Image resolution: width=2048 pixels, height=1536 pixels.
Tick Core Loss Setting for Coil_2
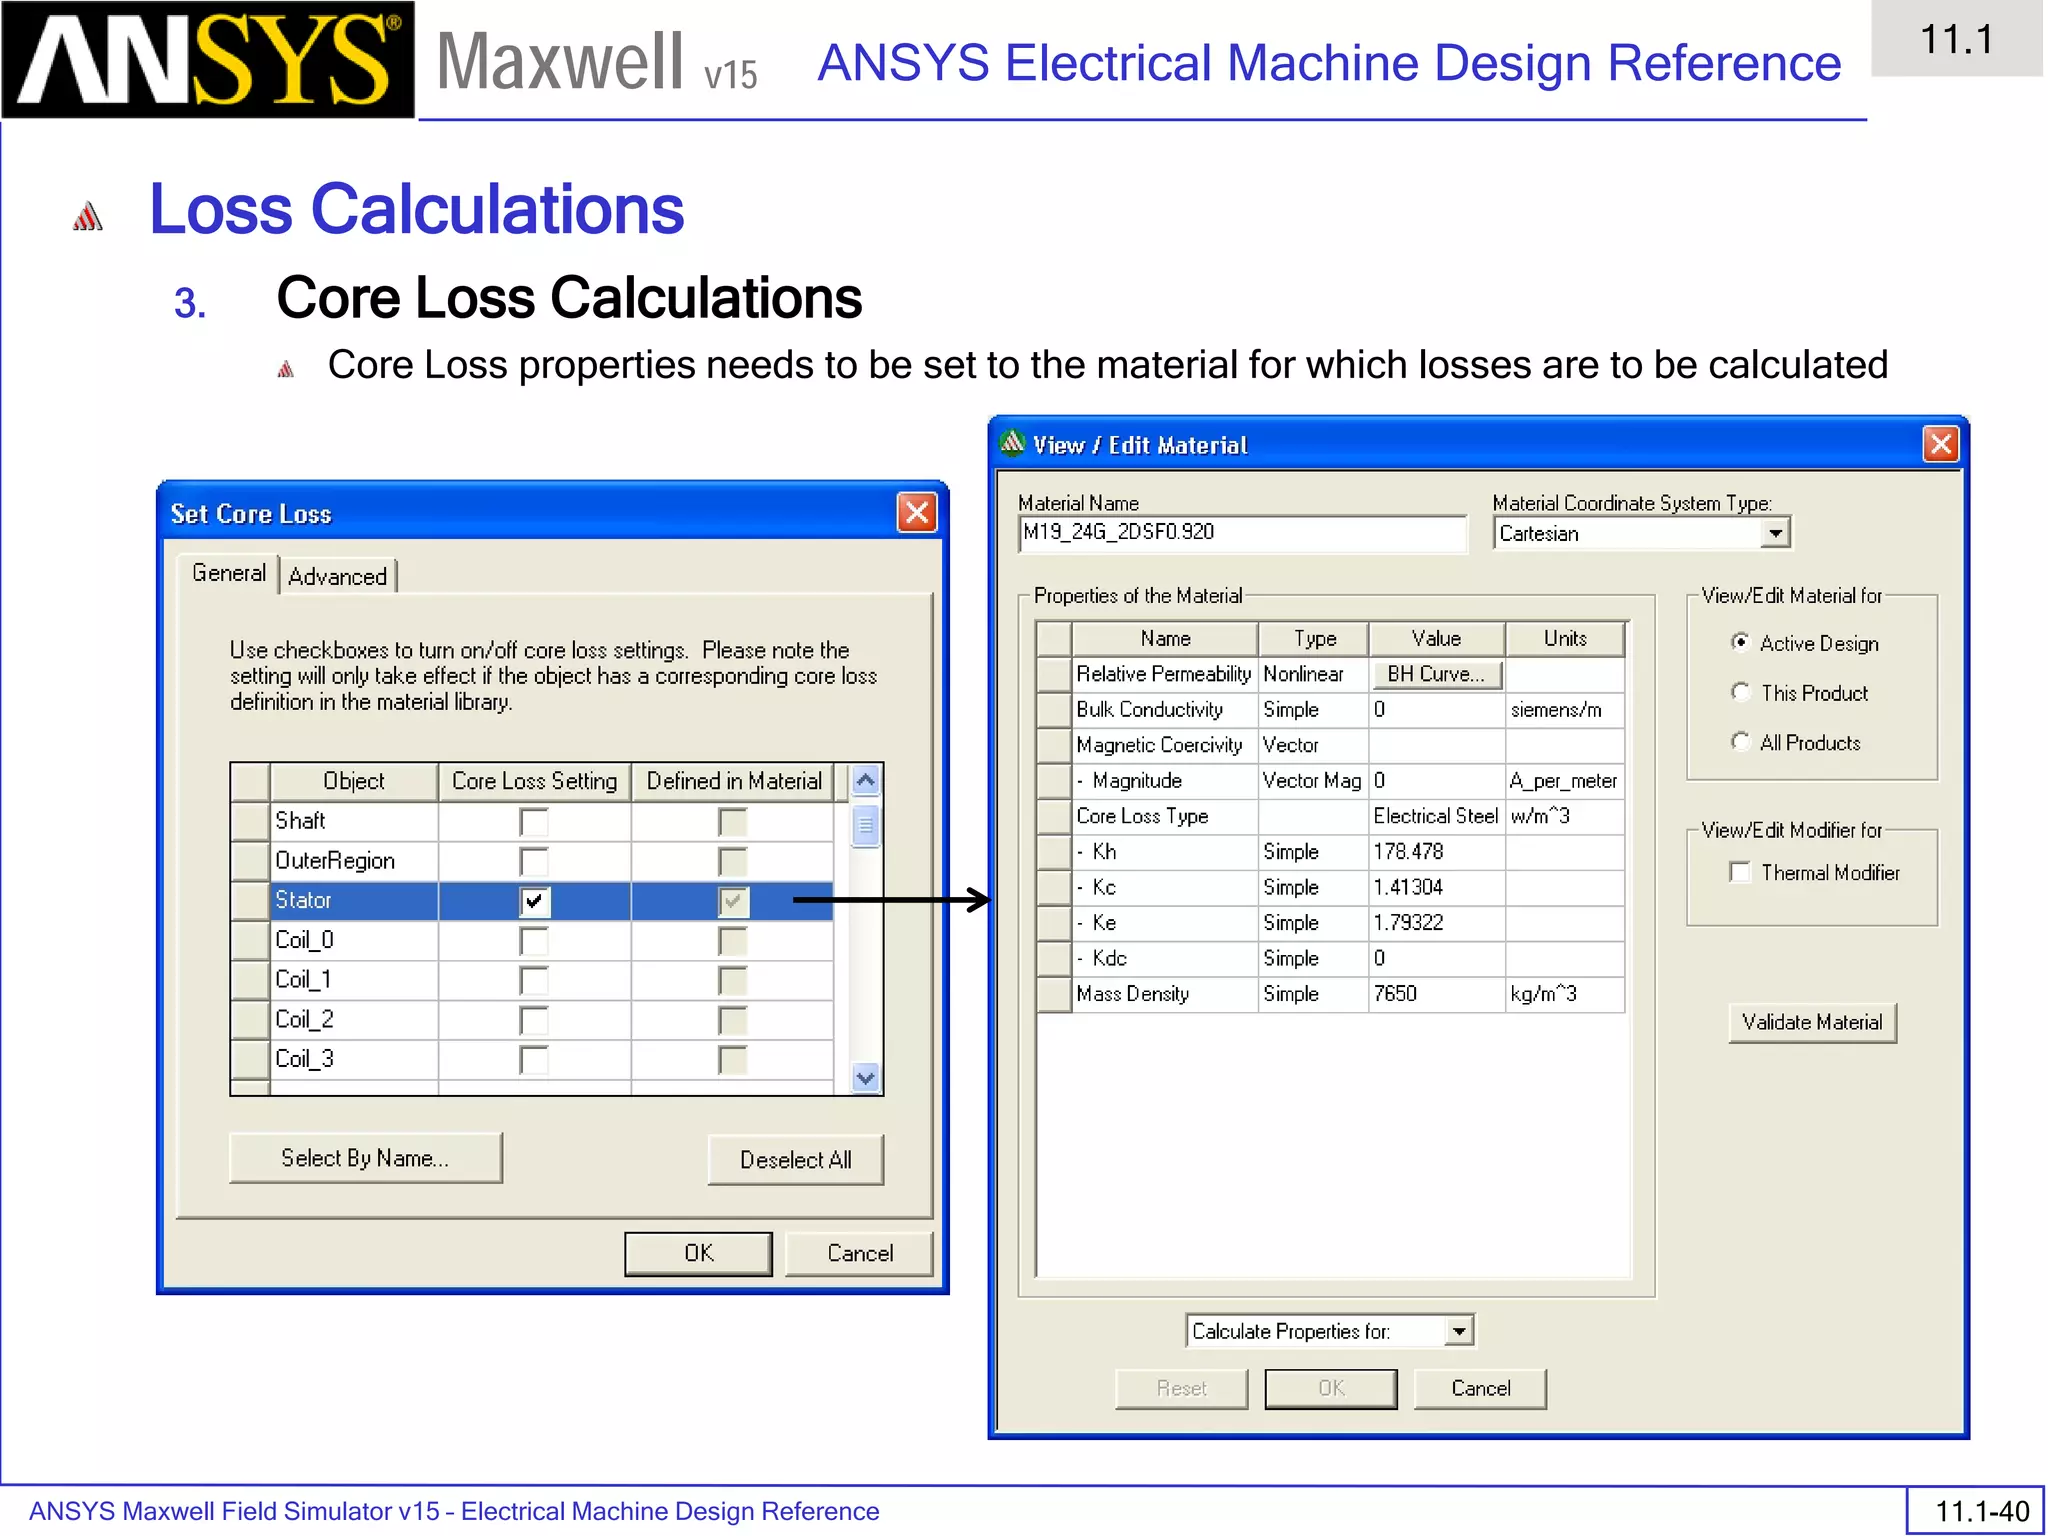coord(534,1020)
